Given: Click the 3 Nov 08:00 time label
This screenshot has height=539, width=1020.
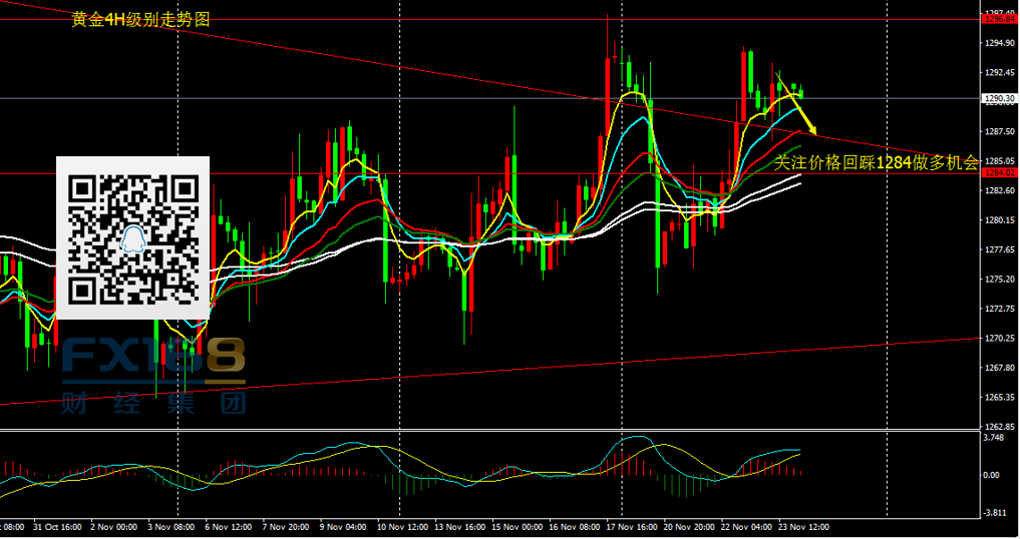Looking at the screenshot, I should [x=171, y=525].
